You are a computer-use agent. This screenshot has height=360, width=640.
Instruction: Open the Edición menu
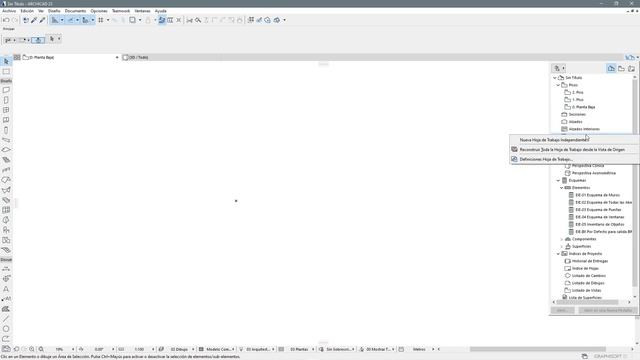(27, 11)
